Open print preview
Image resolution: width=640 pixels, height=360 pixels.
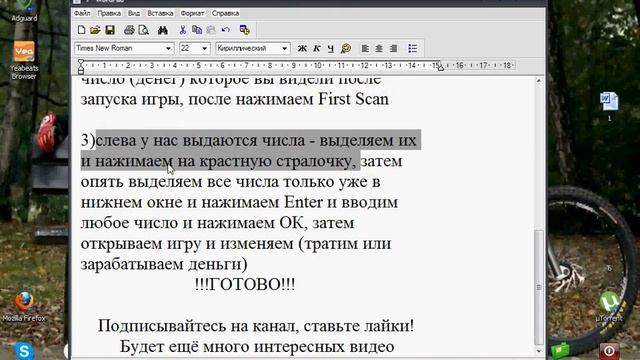tap(143, 30)
